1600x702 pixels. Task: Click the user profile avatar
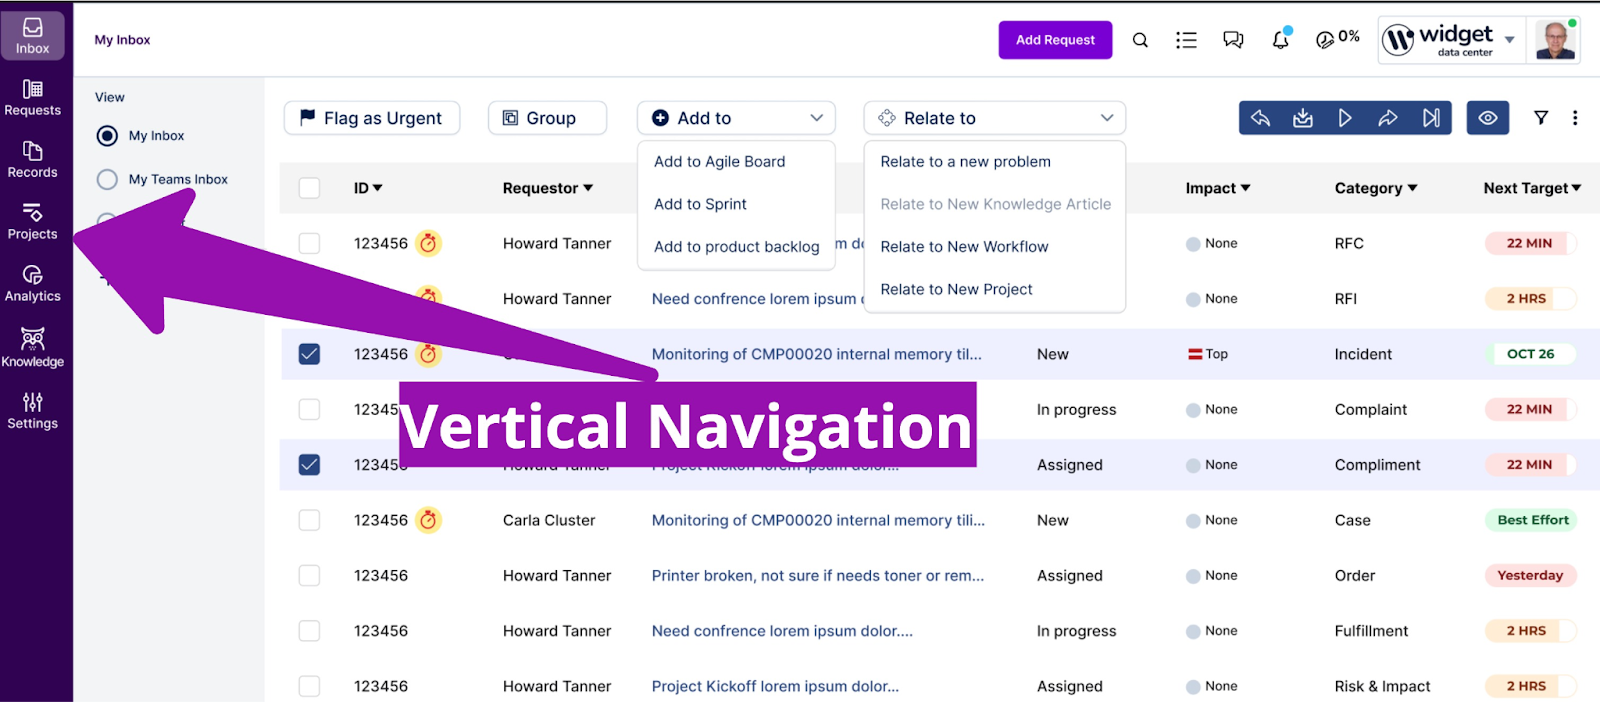(x=1555, y=40)
